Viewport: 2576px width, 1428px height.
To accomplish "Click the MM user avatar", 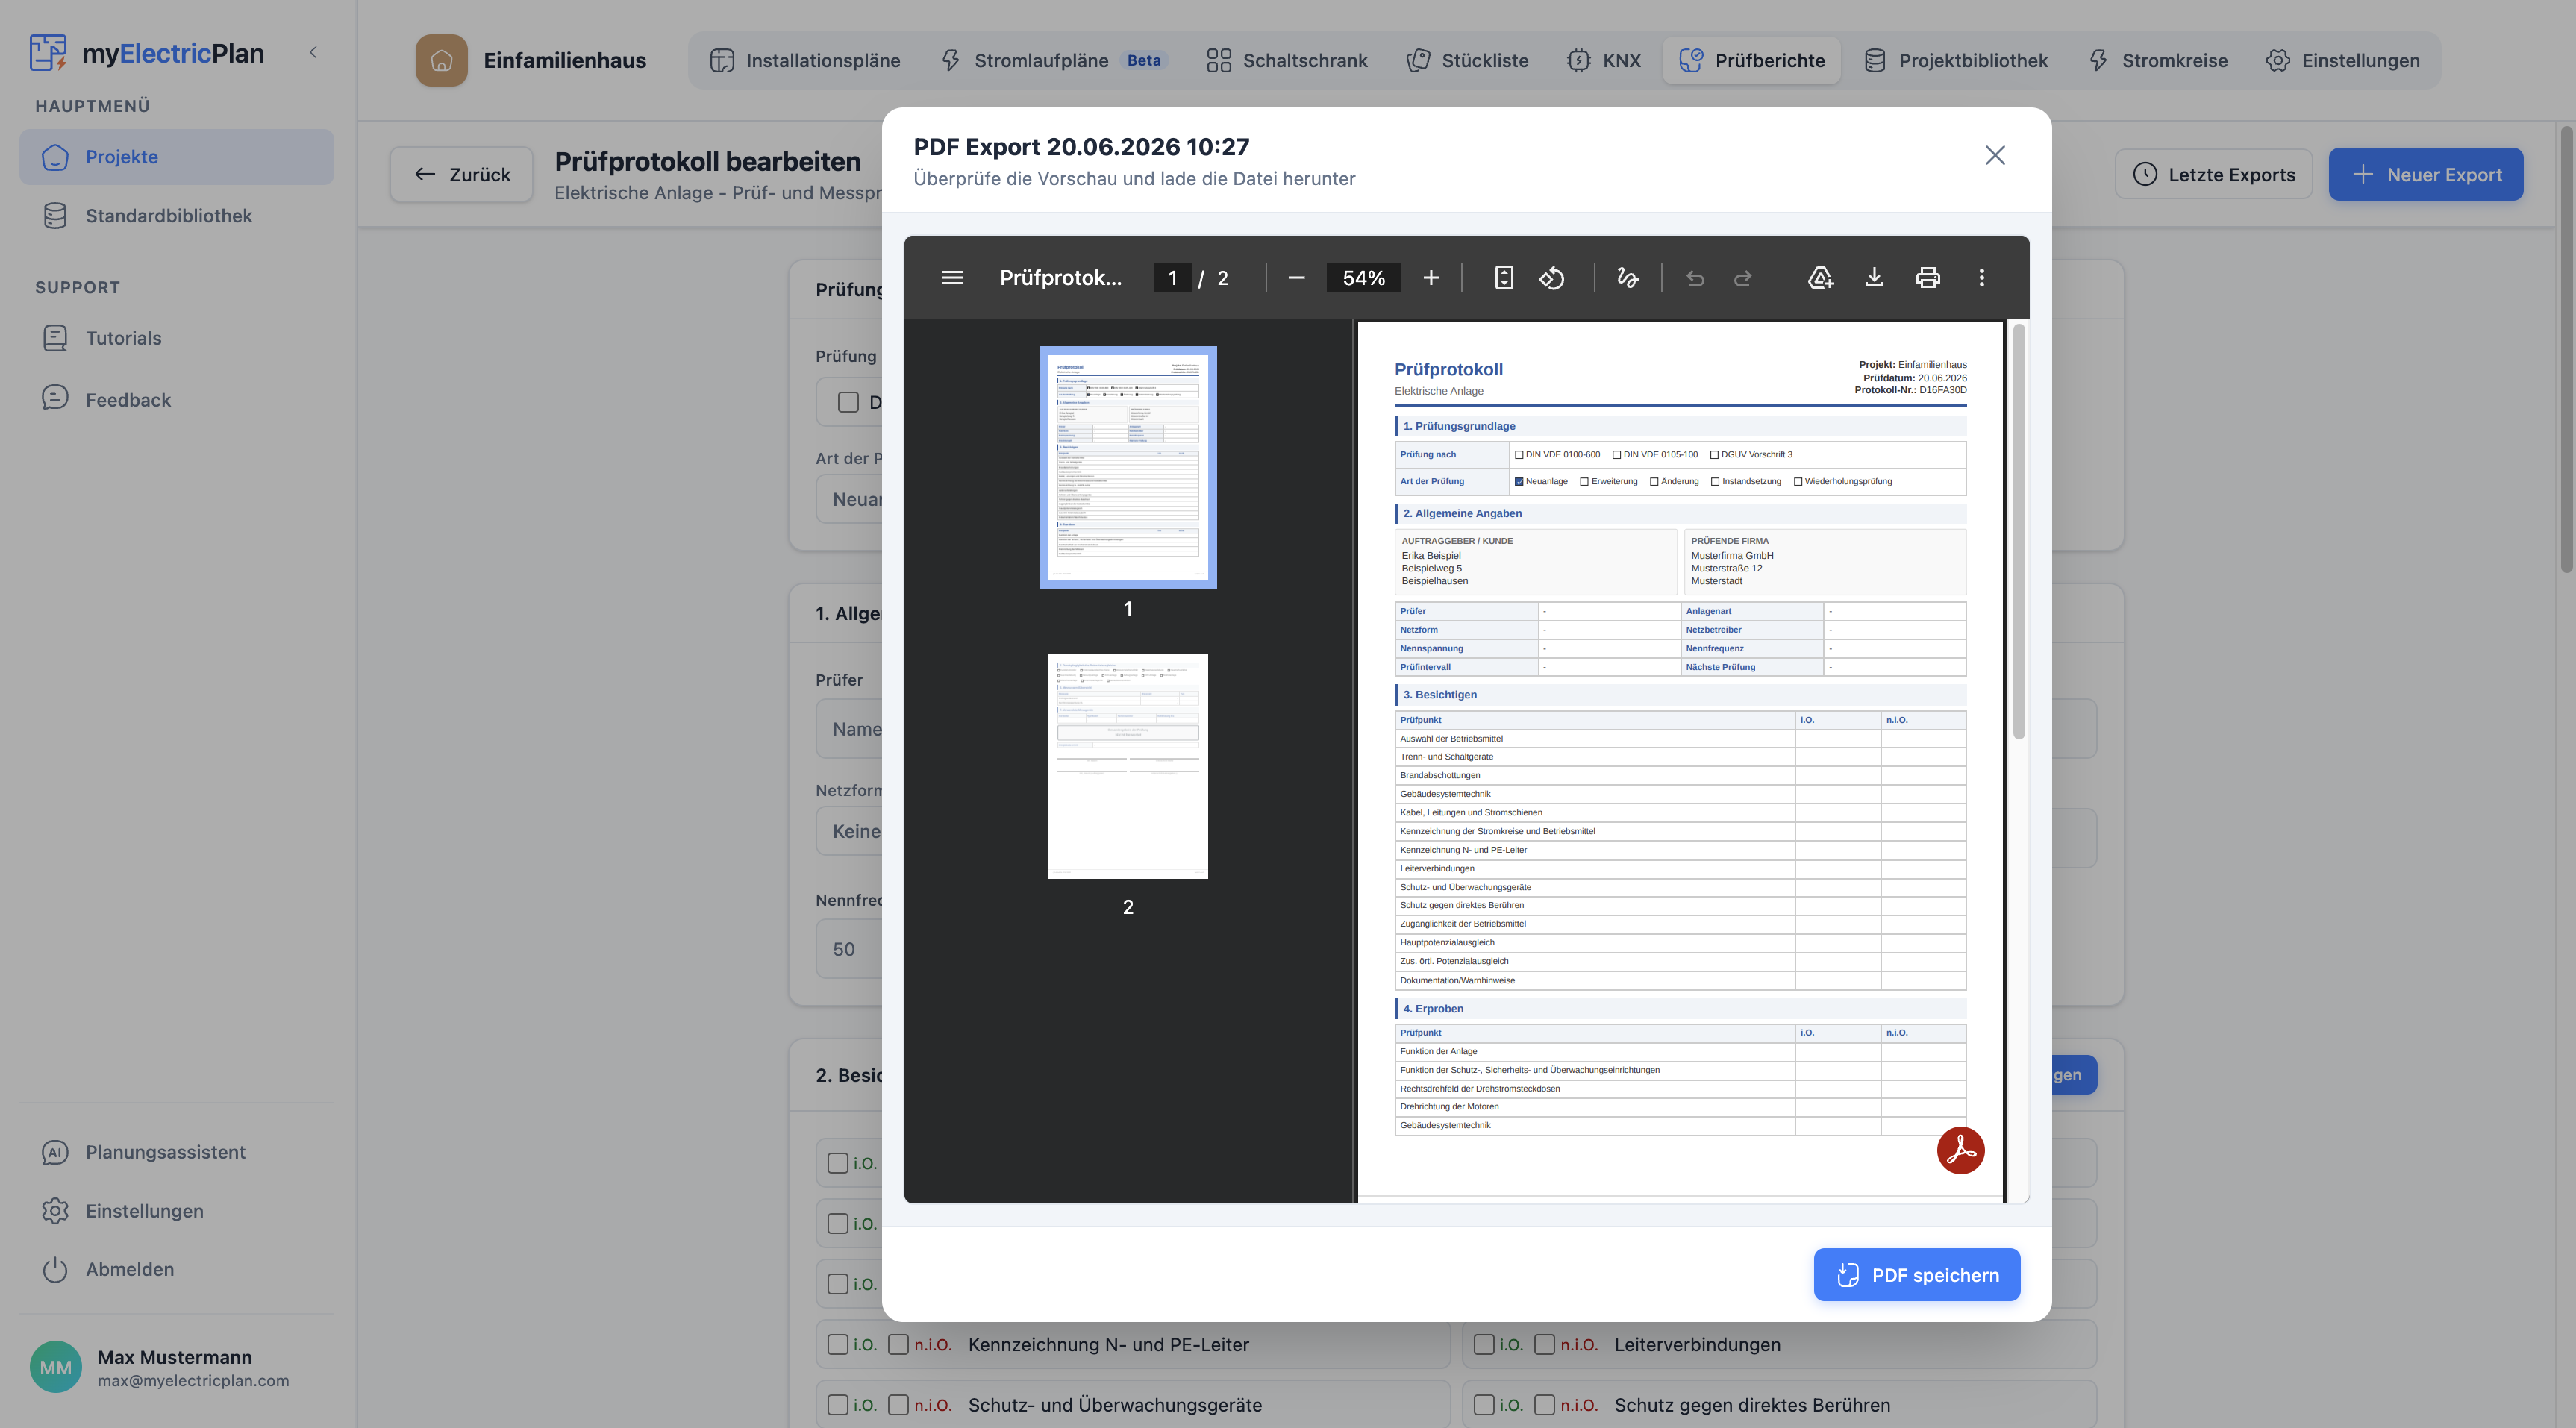I will click(x=55, y=1367).
